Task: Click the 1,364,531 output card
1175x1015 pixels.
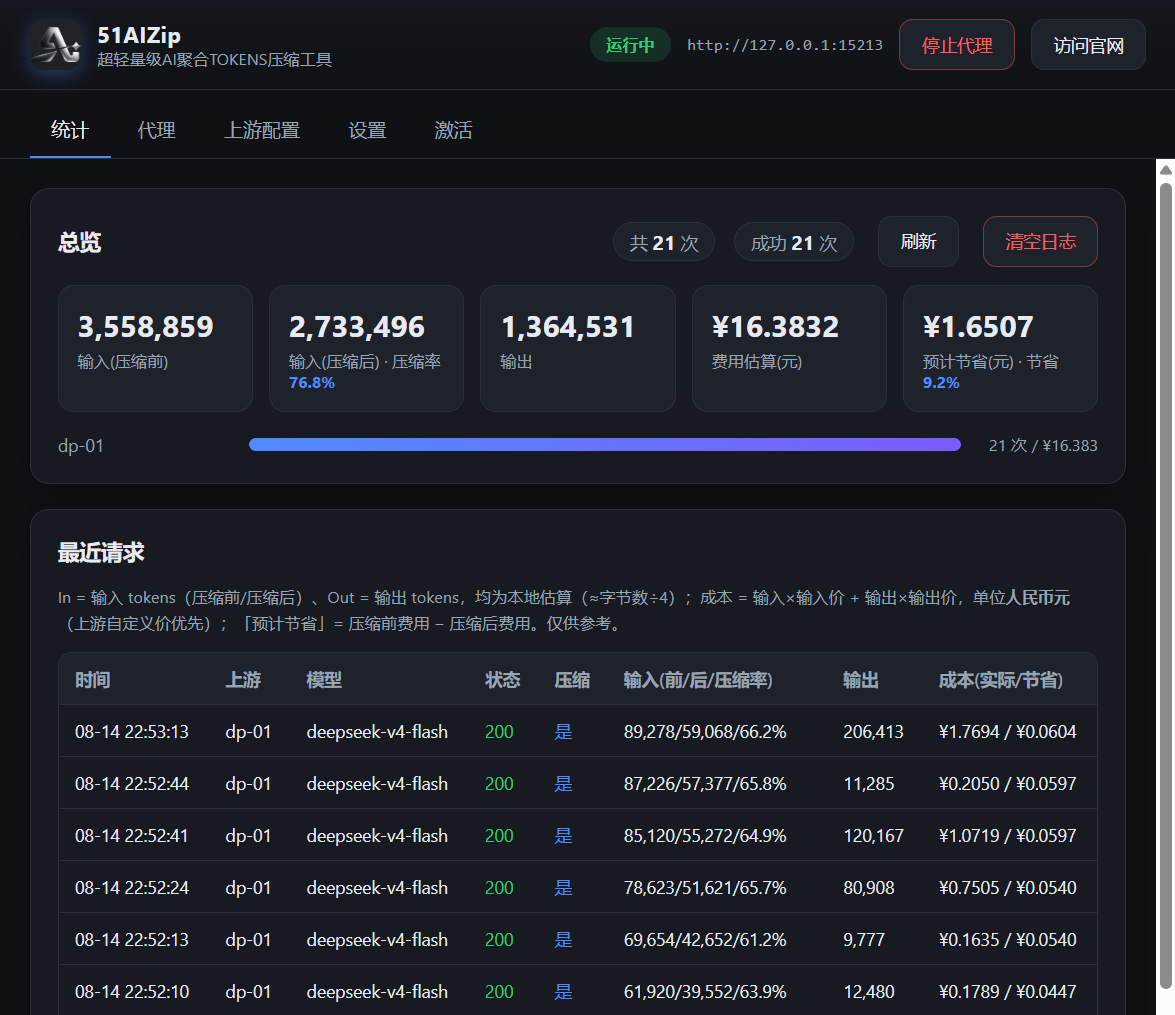Action: coord(578,348)
